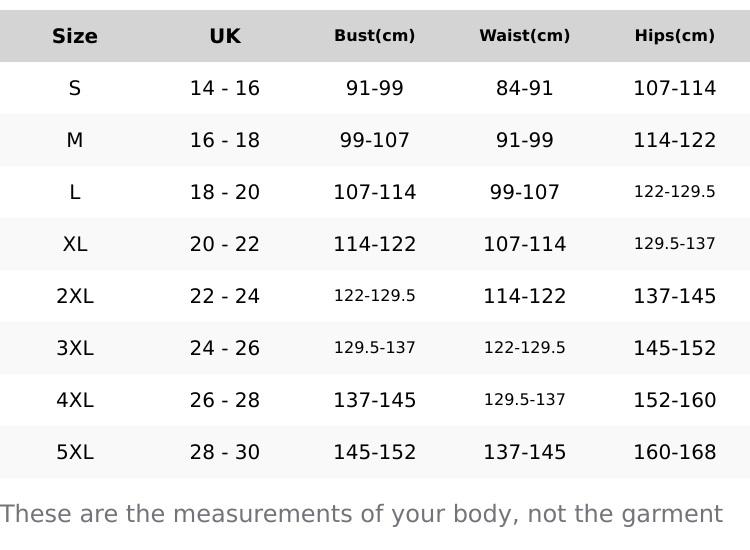
Task: Click waist value 122-129.5 in 3XL row
Action: pyautogui.click(x=525, y=348)
